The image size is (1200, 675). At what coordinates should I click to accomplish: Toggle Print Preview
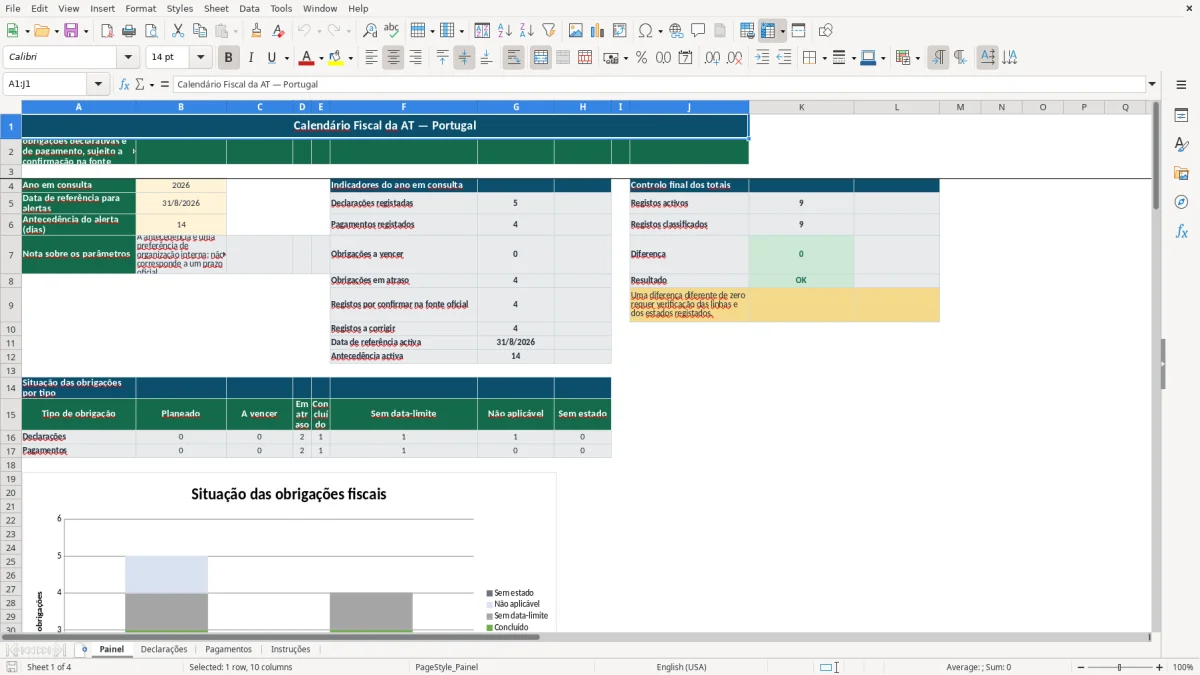point(151,31)
